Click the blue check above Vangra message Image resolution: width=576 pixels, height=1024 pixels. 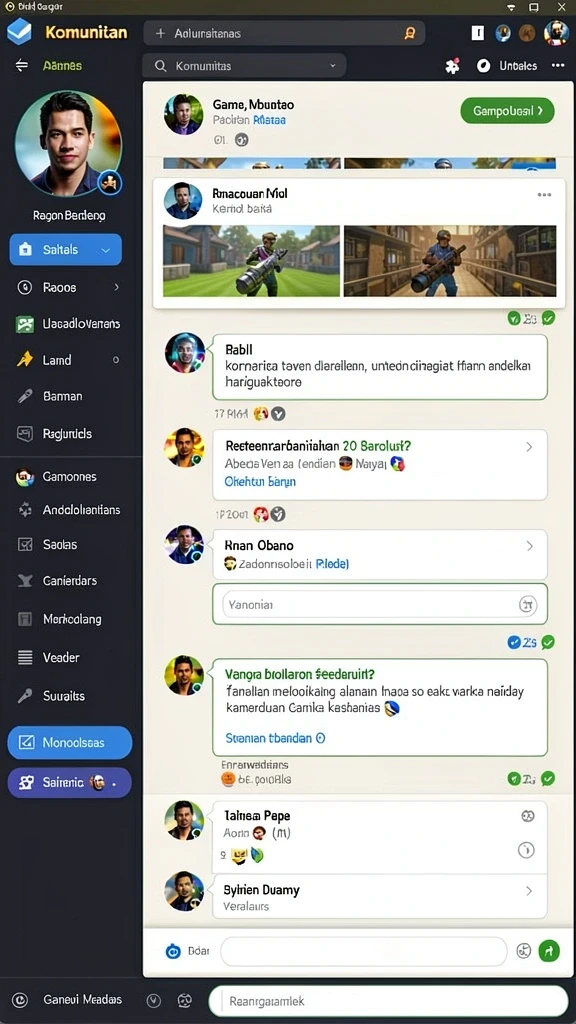[514, 642]
